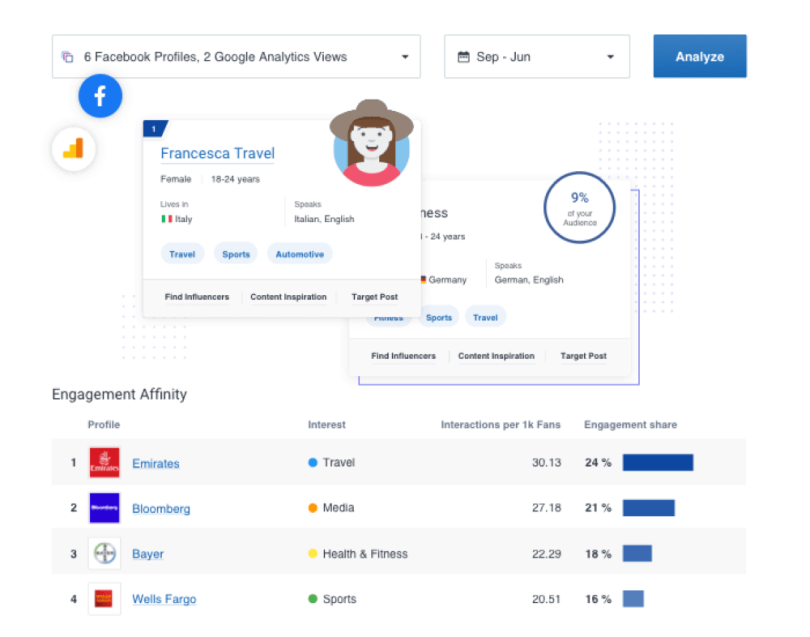
Task: Click Italian, English languages text
Action: [x=324, y=219]
